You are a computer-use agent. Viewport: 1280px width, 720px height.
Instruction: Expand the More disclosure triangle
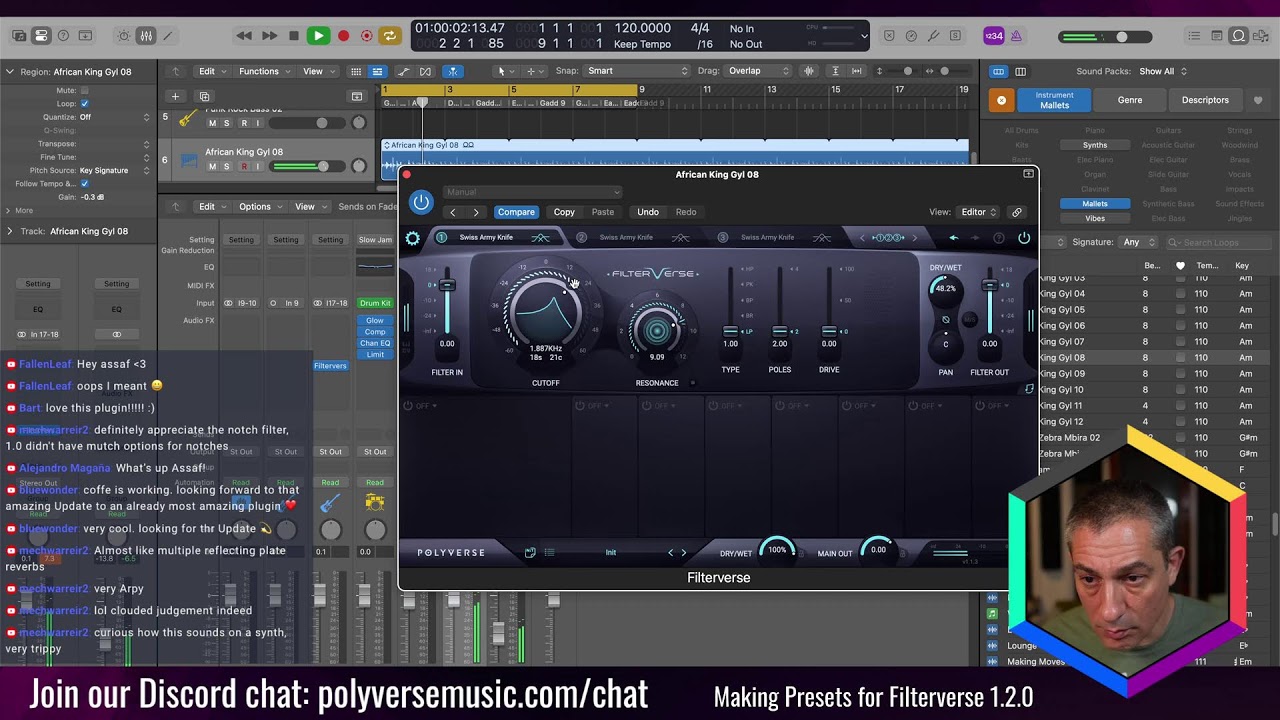tap(8, 210)
